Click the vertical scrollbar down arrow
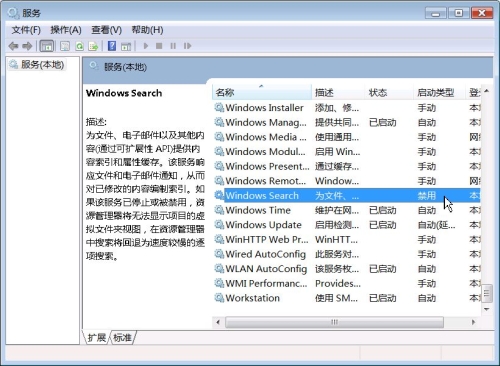Screen dimensions: 500x366 coord(487,309)
